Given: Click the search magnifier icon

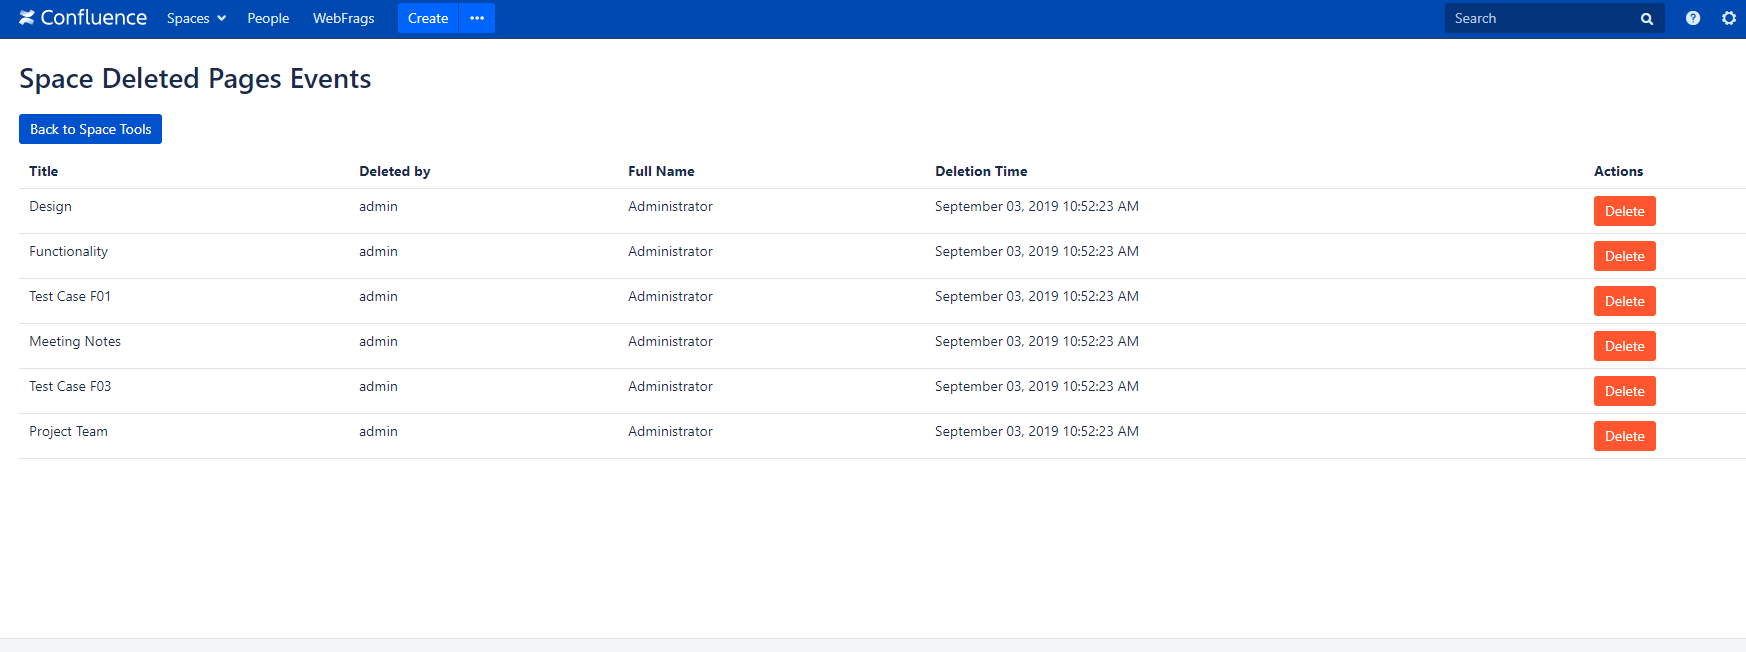Looking at the screenshot, I should [1647, 19].
